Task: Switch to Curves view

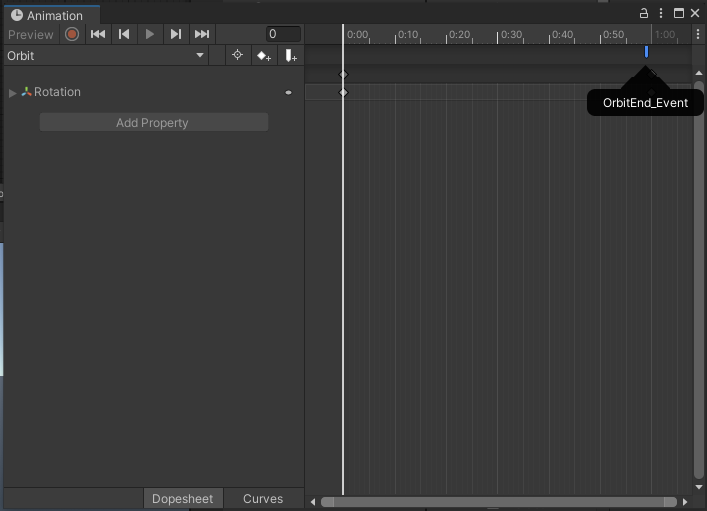Action: (x=263, y=498)
